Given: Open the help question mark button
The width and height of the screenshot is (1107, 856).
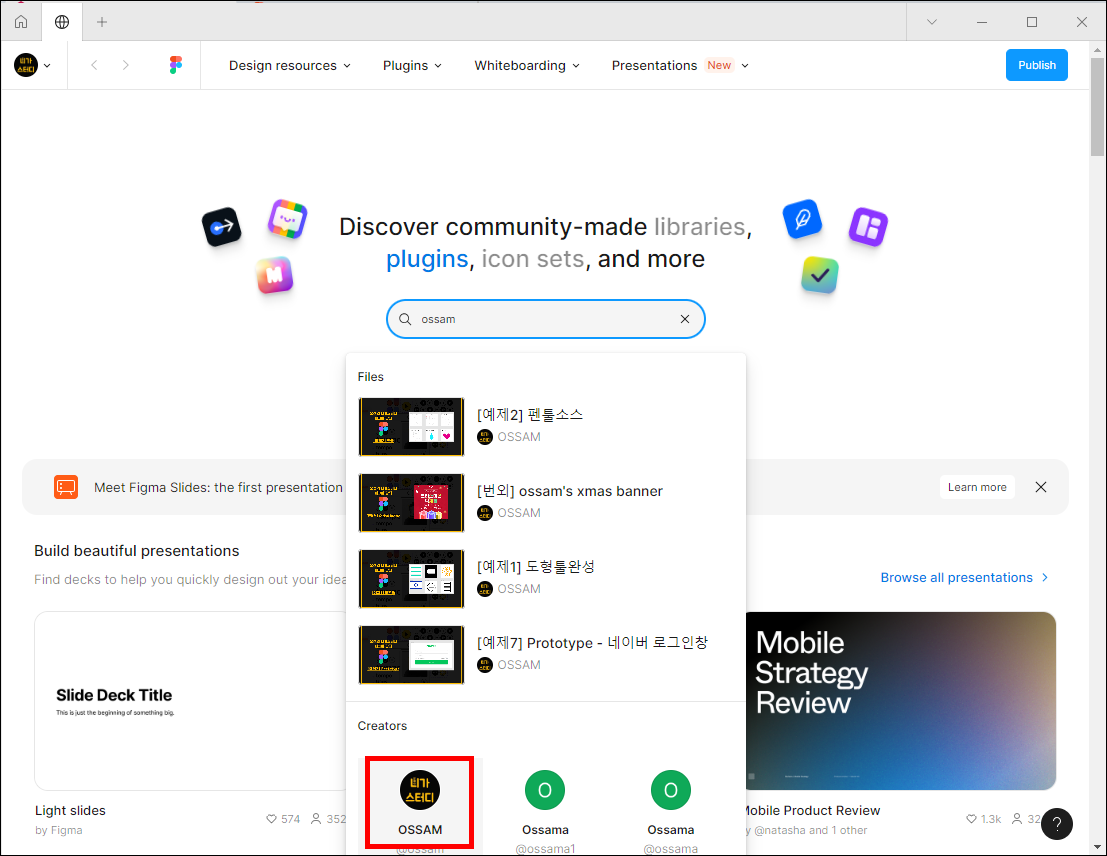Looking at the screenshot, I should [1056, 824].
